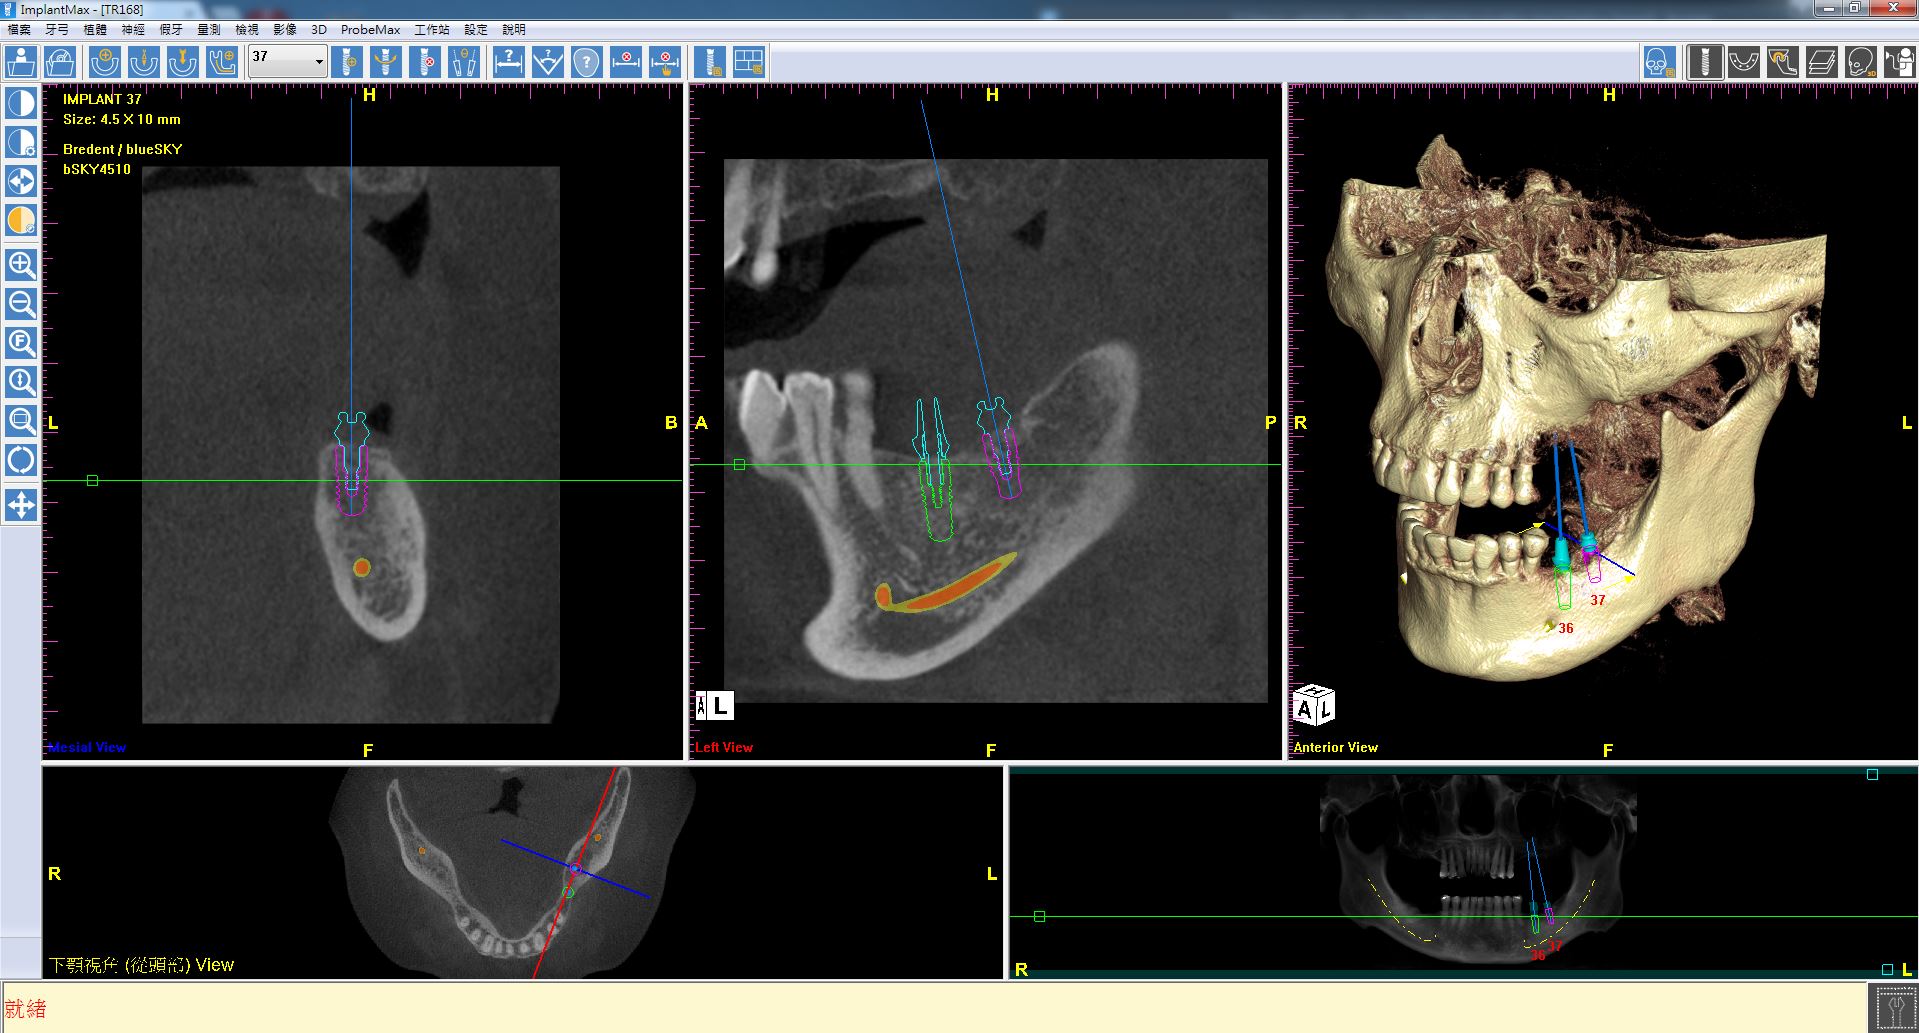Open the 工作站 menu

pos(432,30)
